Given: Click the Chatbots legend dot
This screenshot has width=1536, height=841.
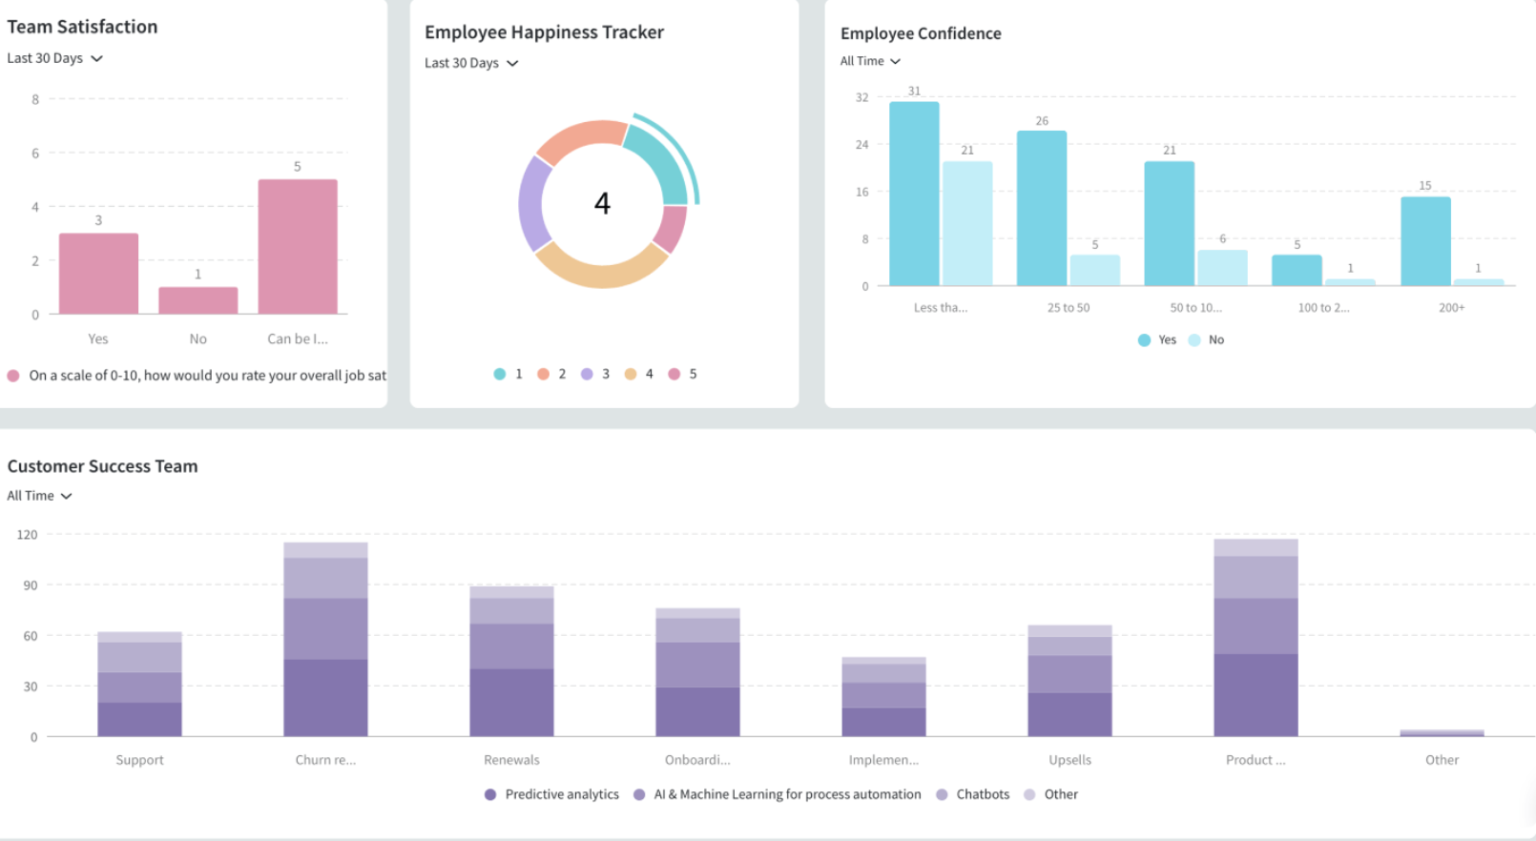Looking at the screenshot, I should coord(944,794).
